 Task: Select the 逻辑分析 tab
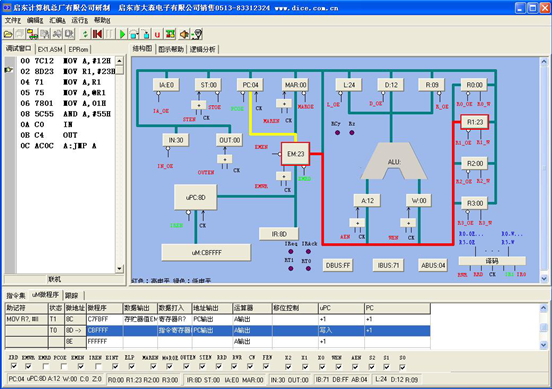click(202, 49)
